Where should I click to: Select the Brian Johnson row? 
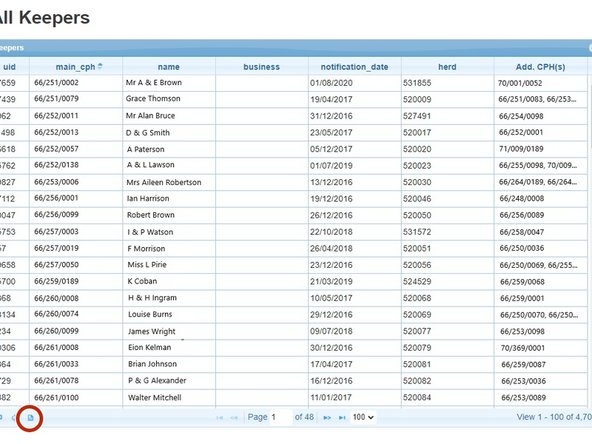pyautogui.click(x=293, y=364)
